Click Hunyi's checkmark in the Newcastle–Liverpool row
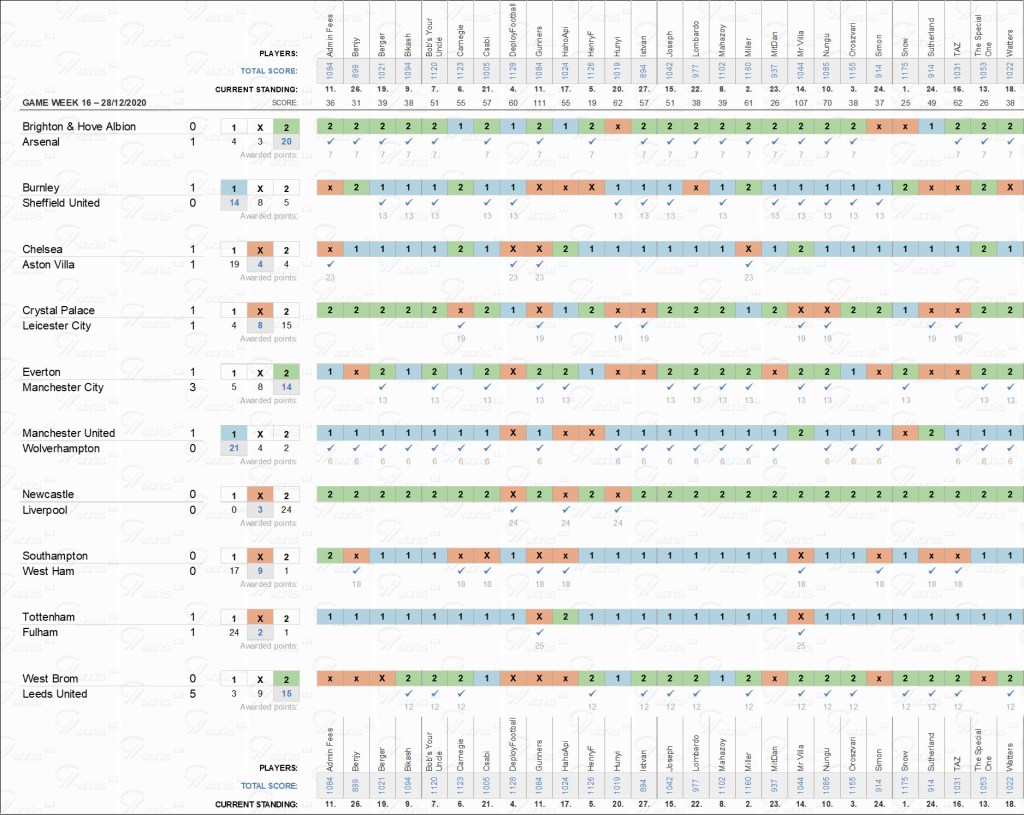The width and height of the screenshot is (1024, 815). click(618, 509)
